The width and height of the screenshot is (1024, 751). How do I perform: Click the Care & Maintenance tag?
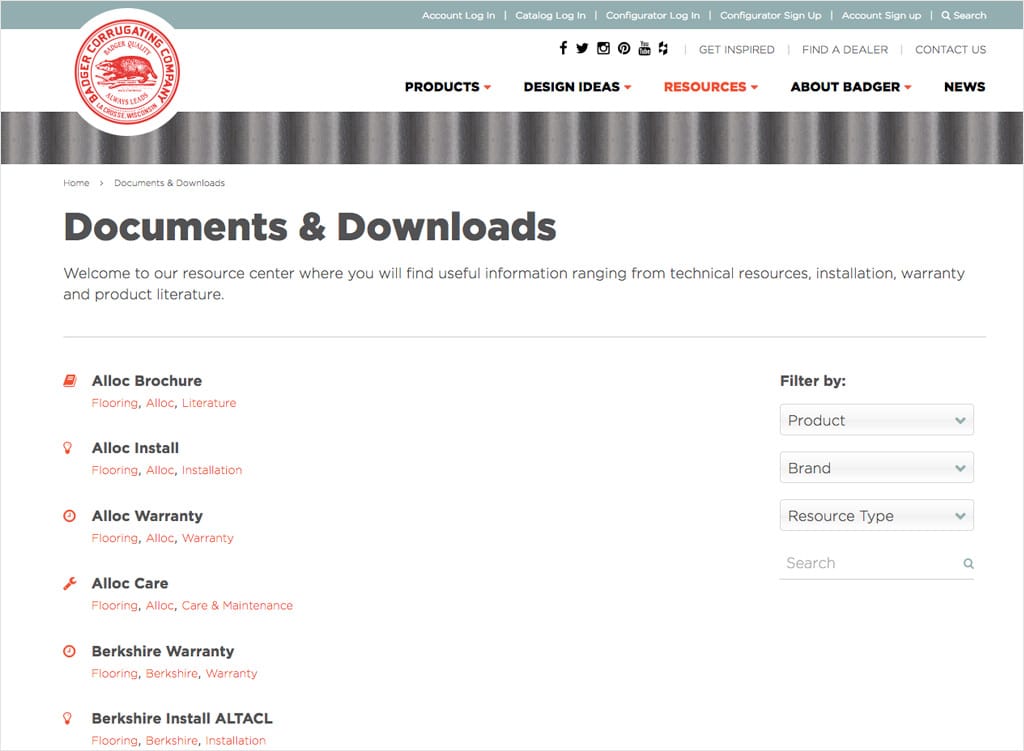[x=237, y=605]
